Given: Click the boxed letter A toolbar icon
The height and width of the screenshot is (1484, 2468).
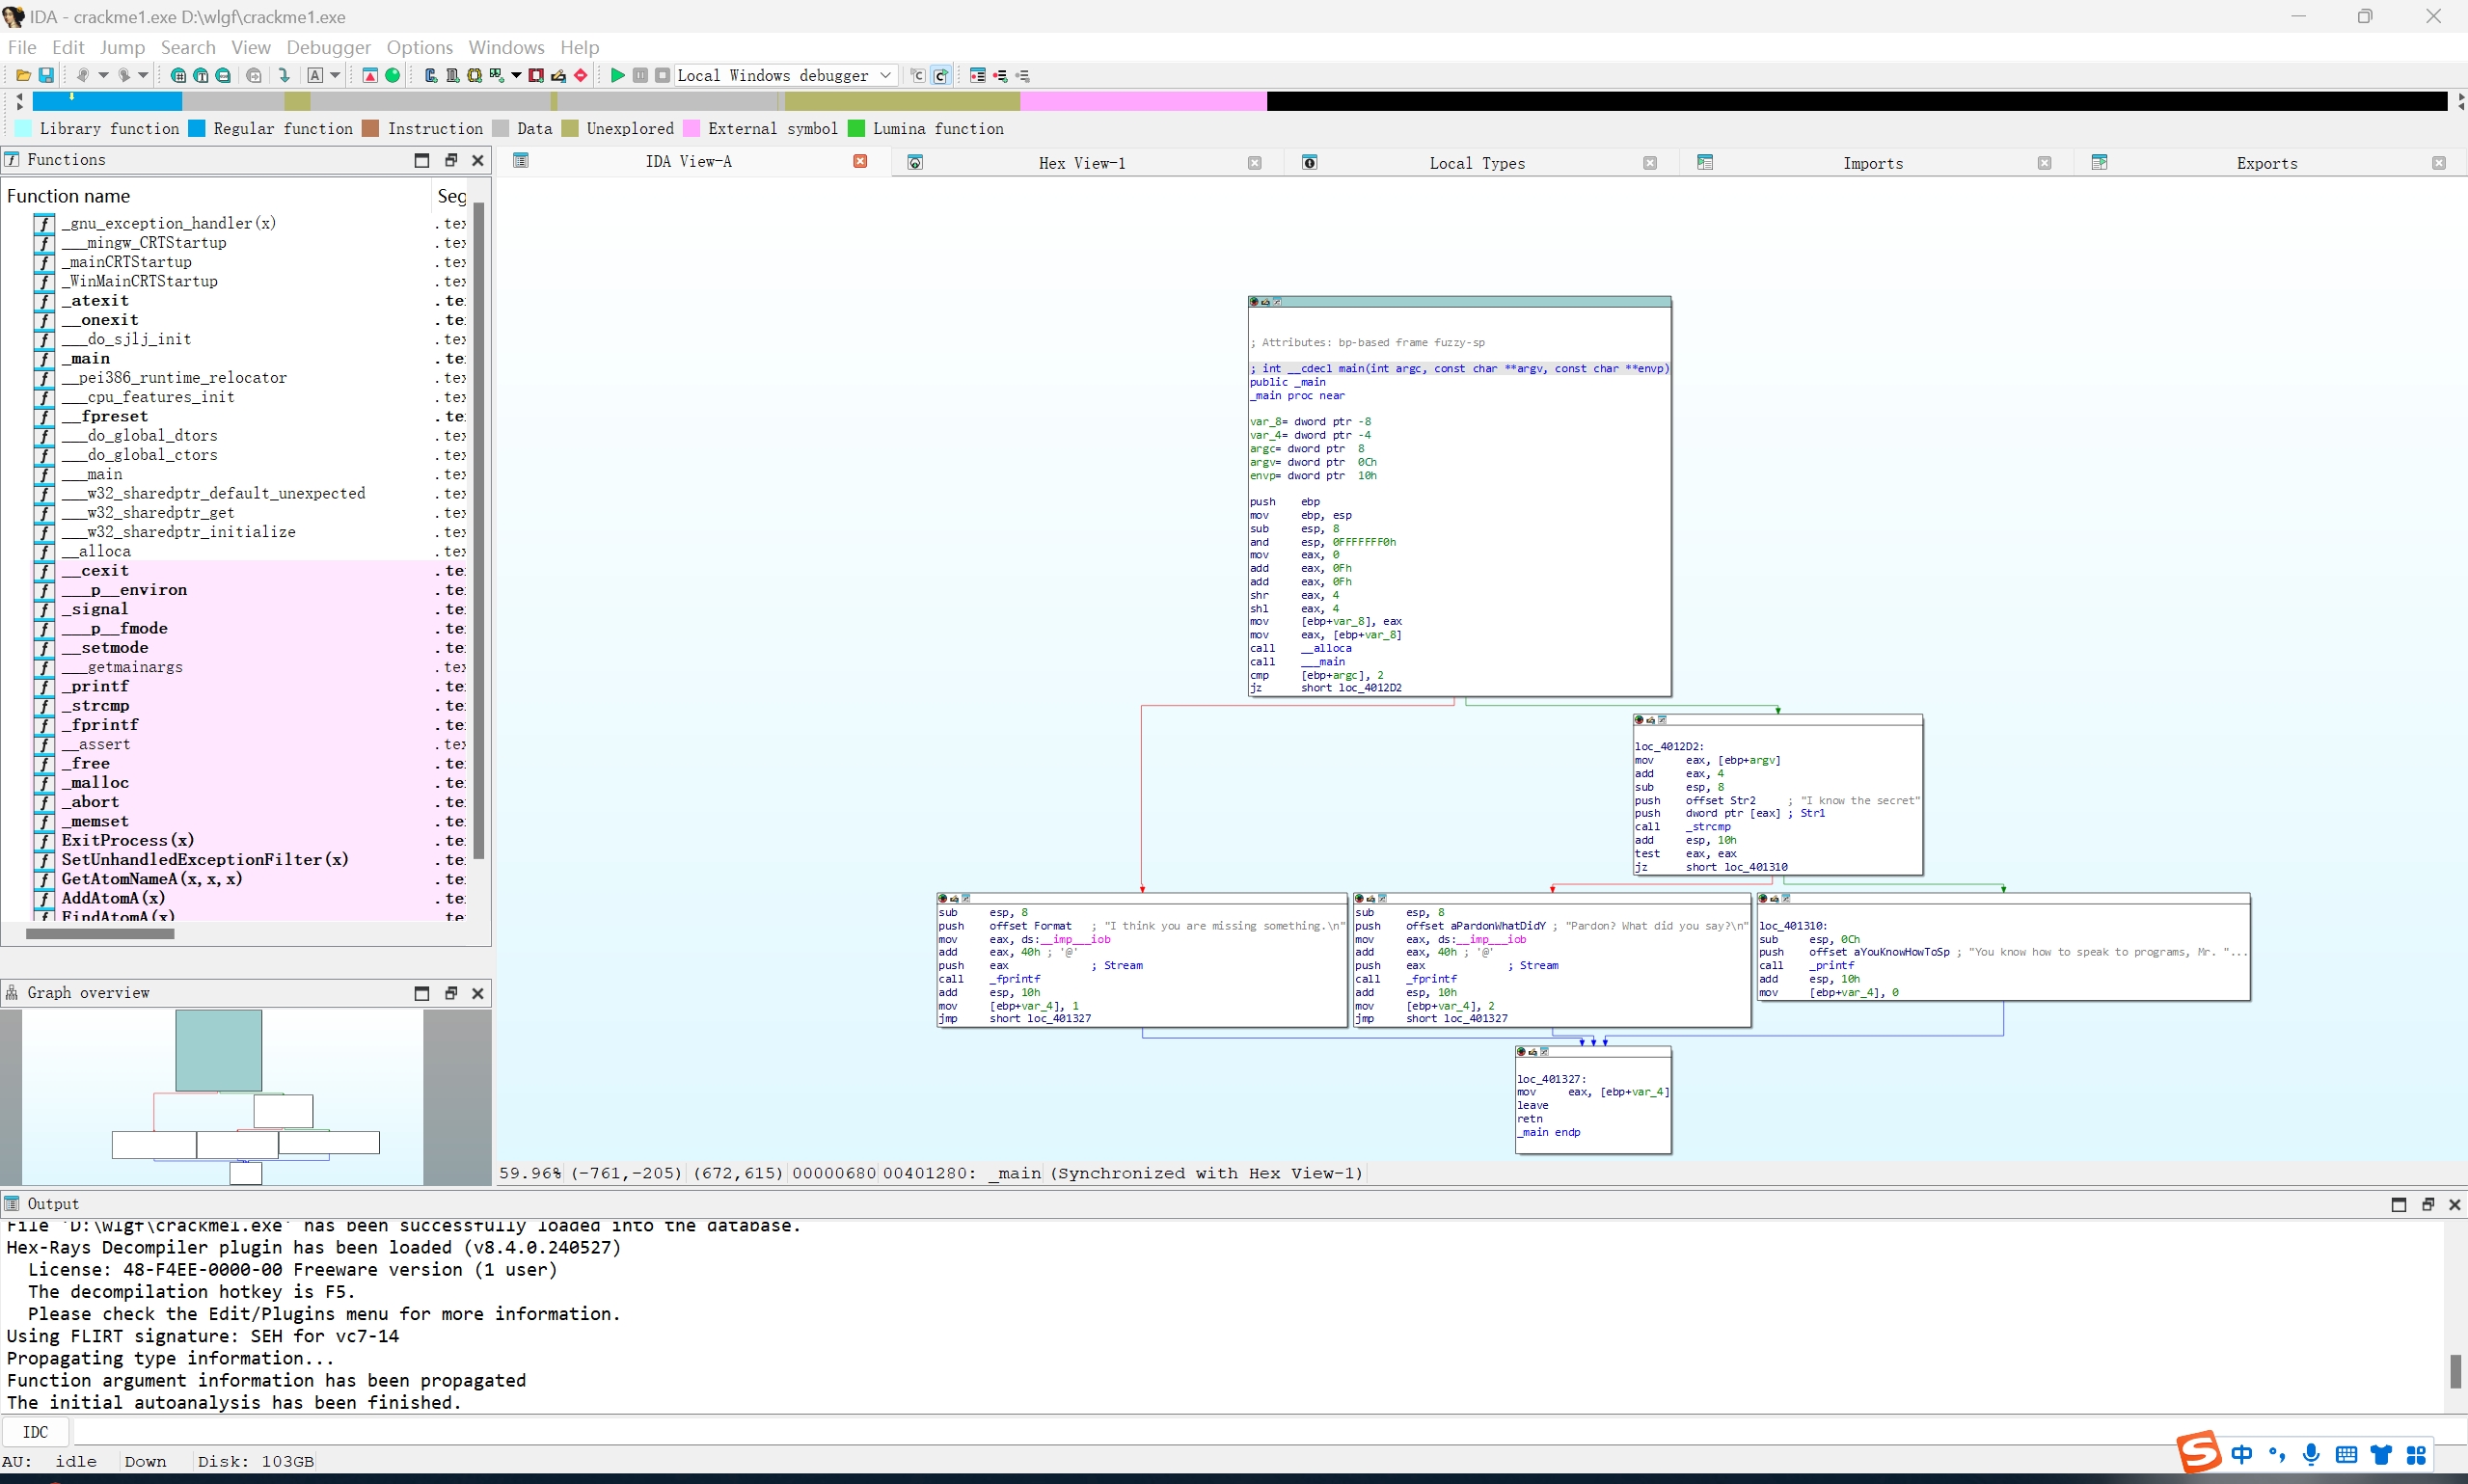Looking at the screenshot, I should point(315,75).
